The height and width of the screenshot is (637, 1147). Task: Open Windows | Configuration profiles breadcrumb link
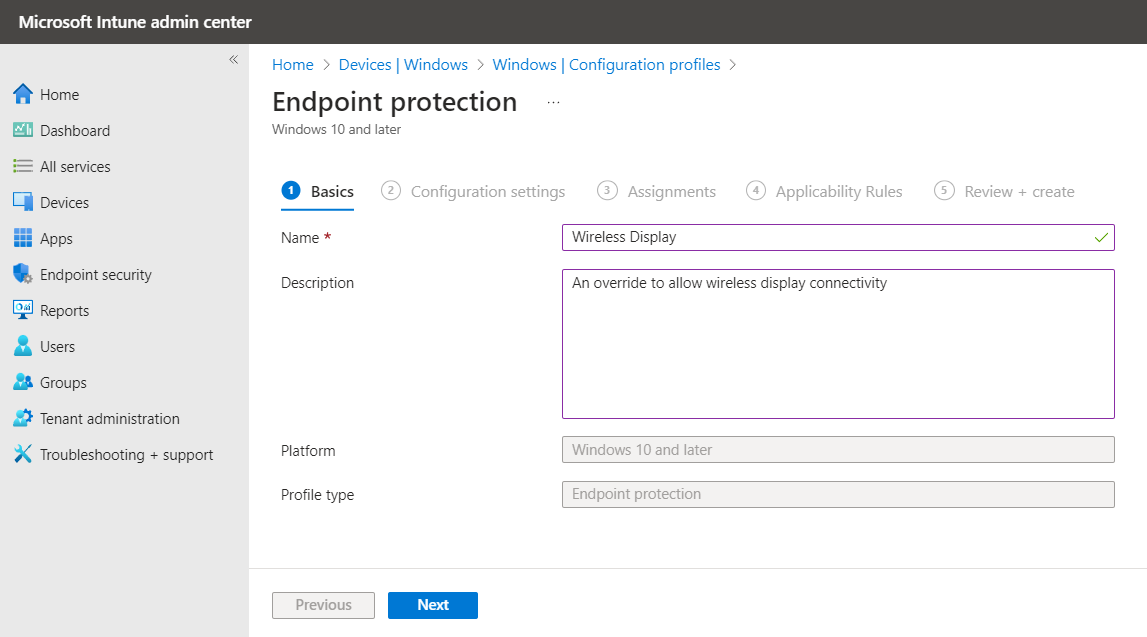click(x=606, y=64)
